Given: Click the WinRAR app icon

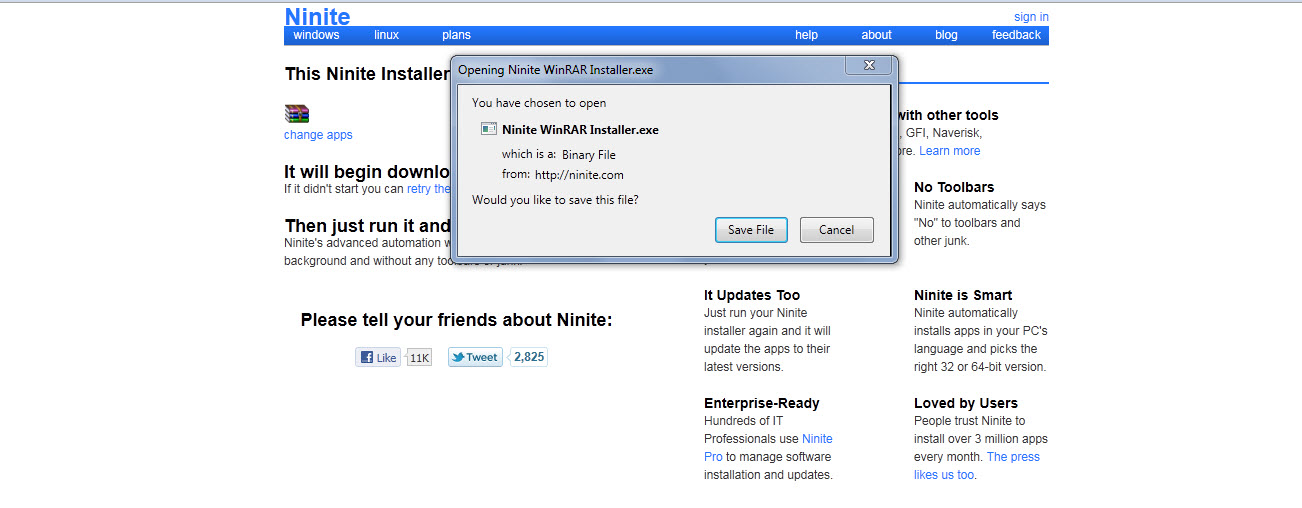Looking at the screenshot, I should coord(297,114).
